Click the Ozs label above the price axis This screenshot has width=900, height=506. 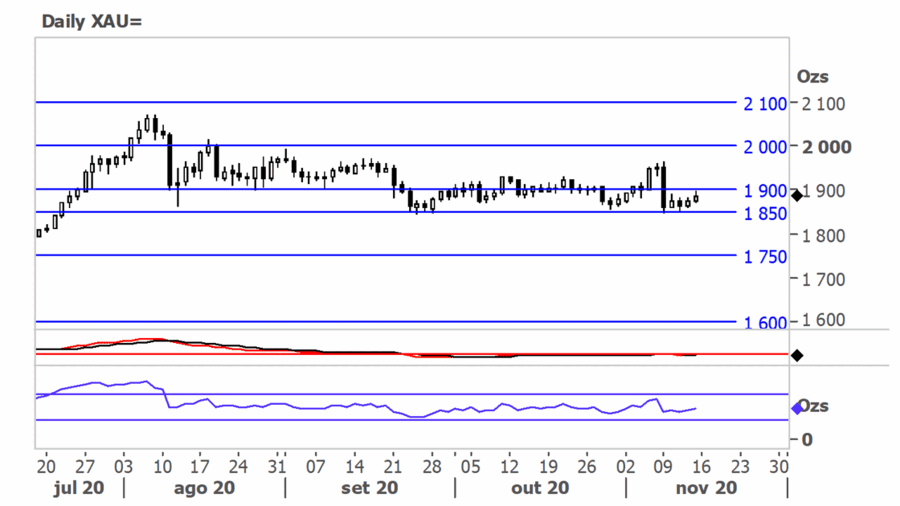pyautogui.click(x=812, y=76)
